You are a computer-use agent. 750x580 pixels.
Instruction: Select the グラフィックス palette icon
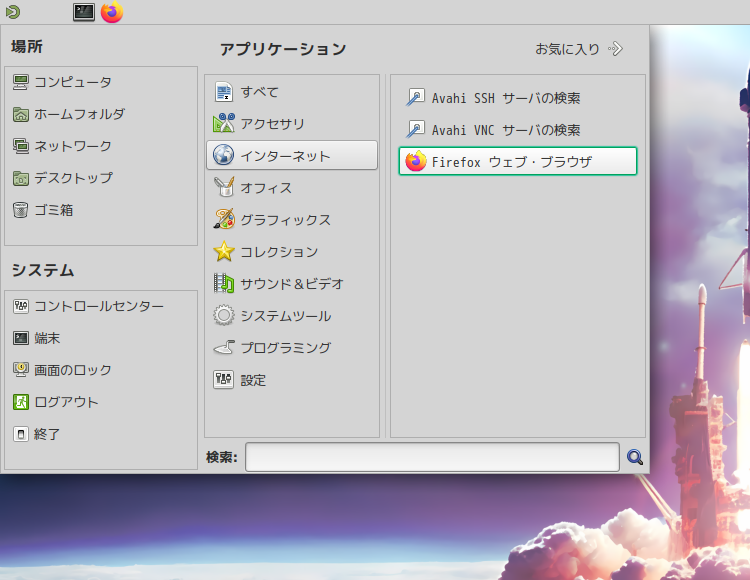coord(223,219)
